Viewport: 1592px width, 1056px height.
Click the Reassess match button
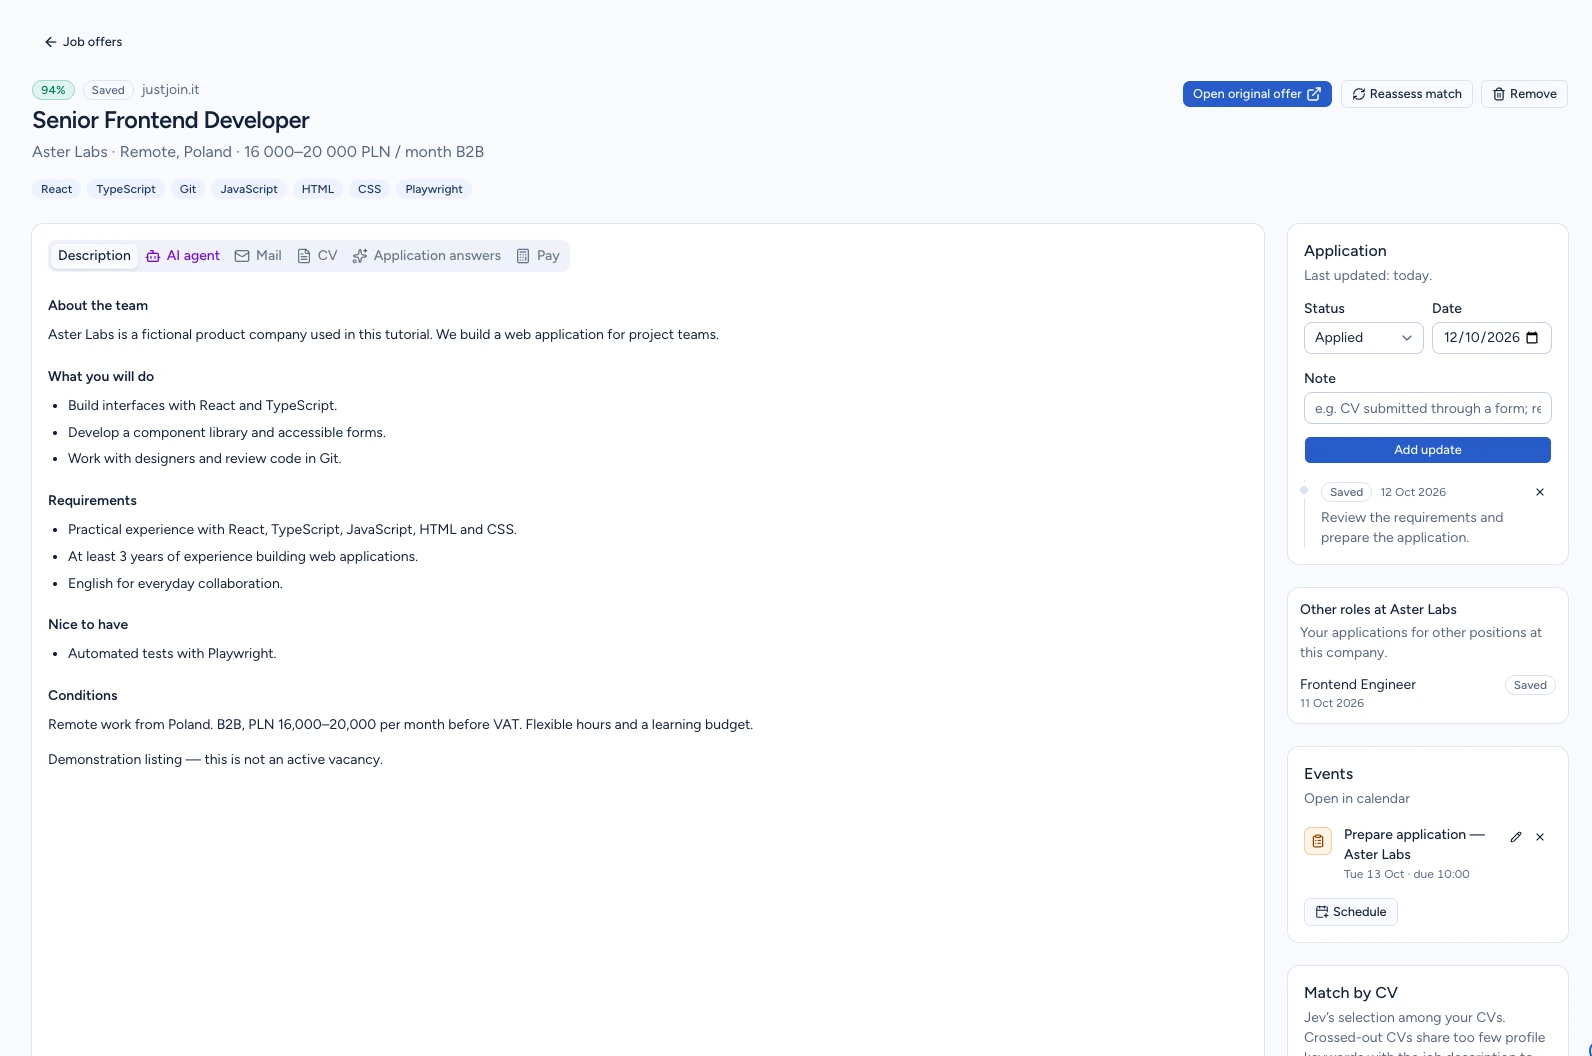pyautogui.click(x=1407, y=94)
